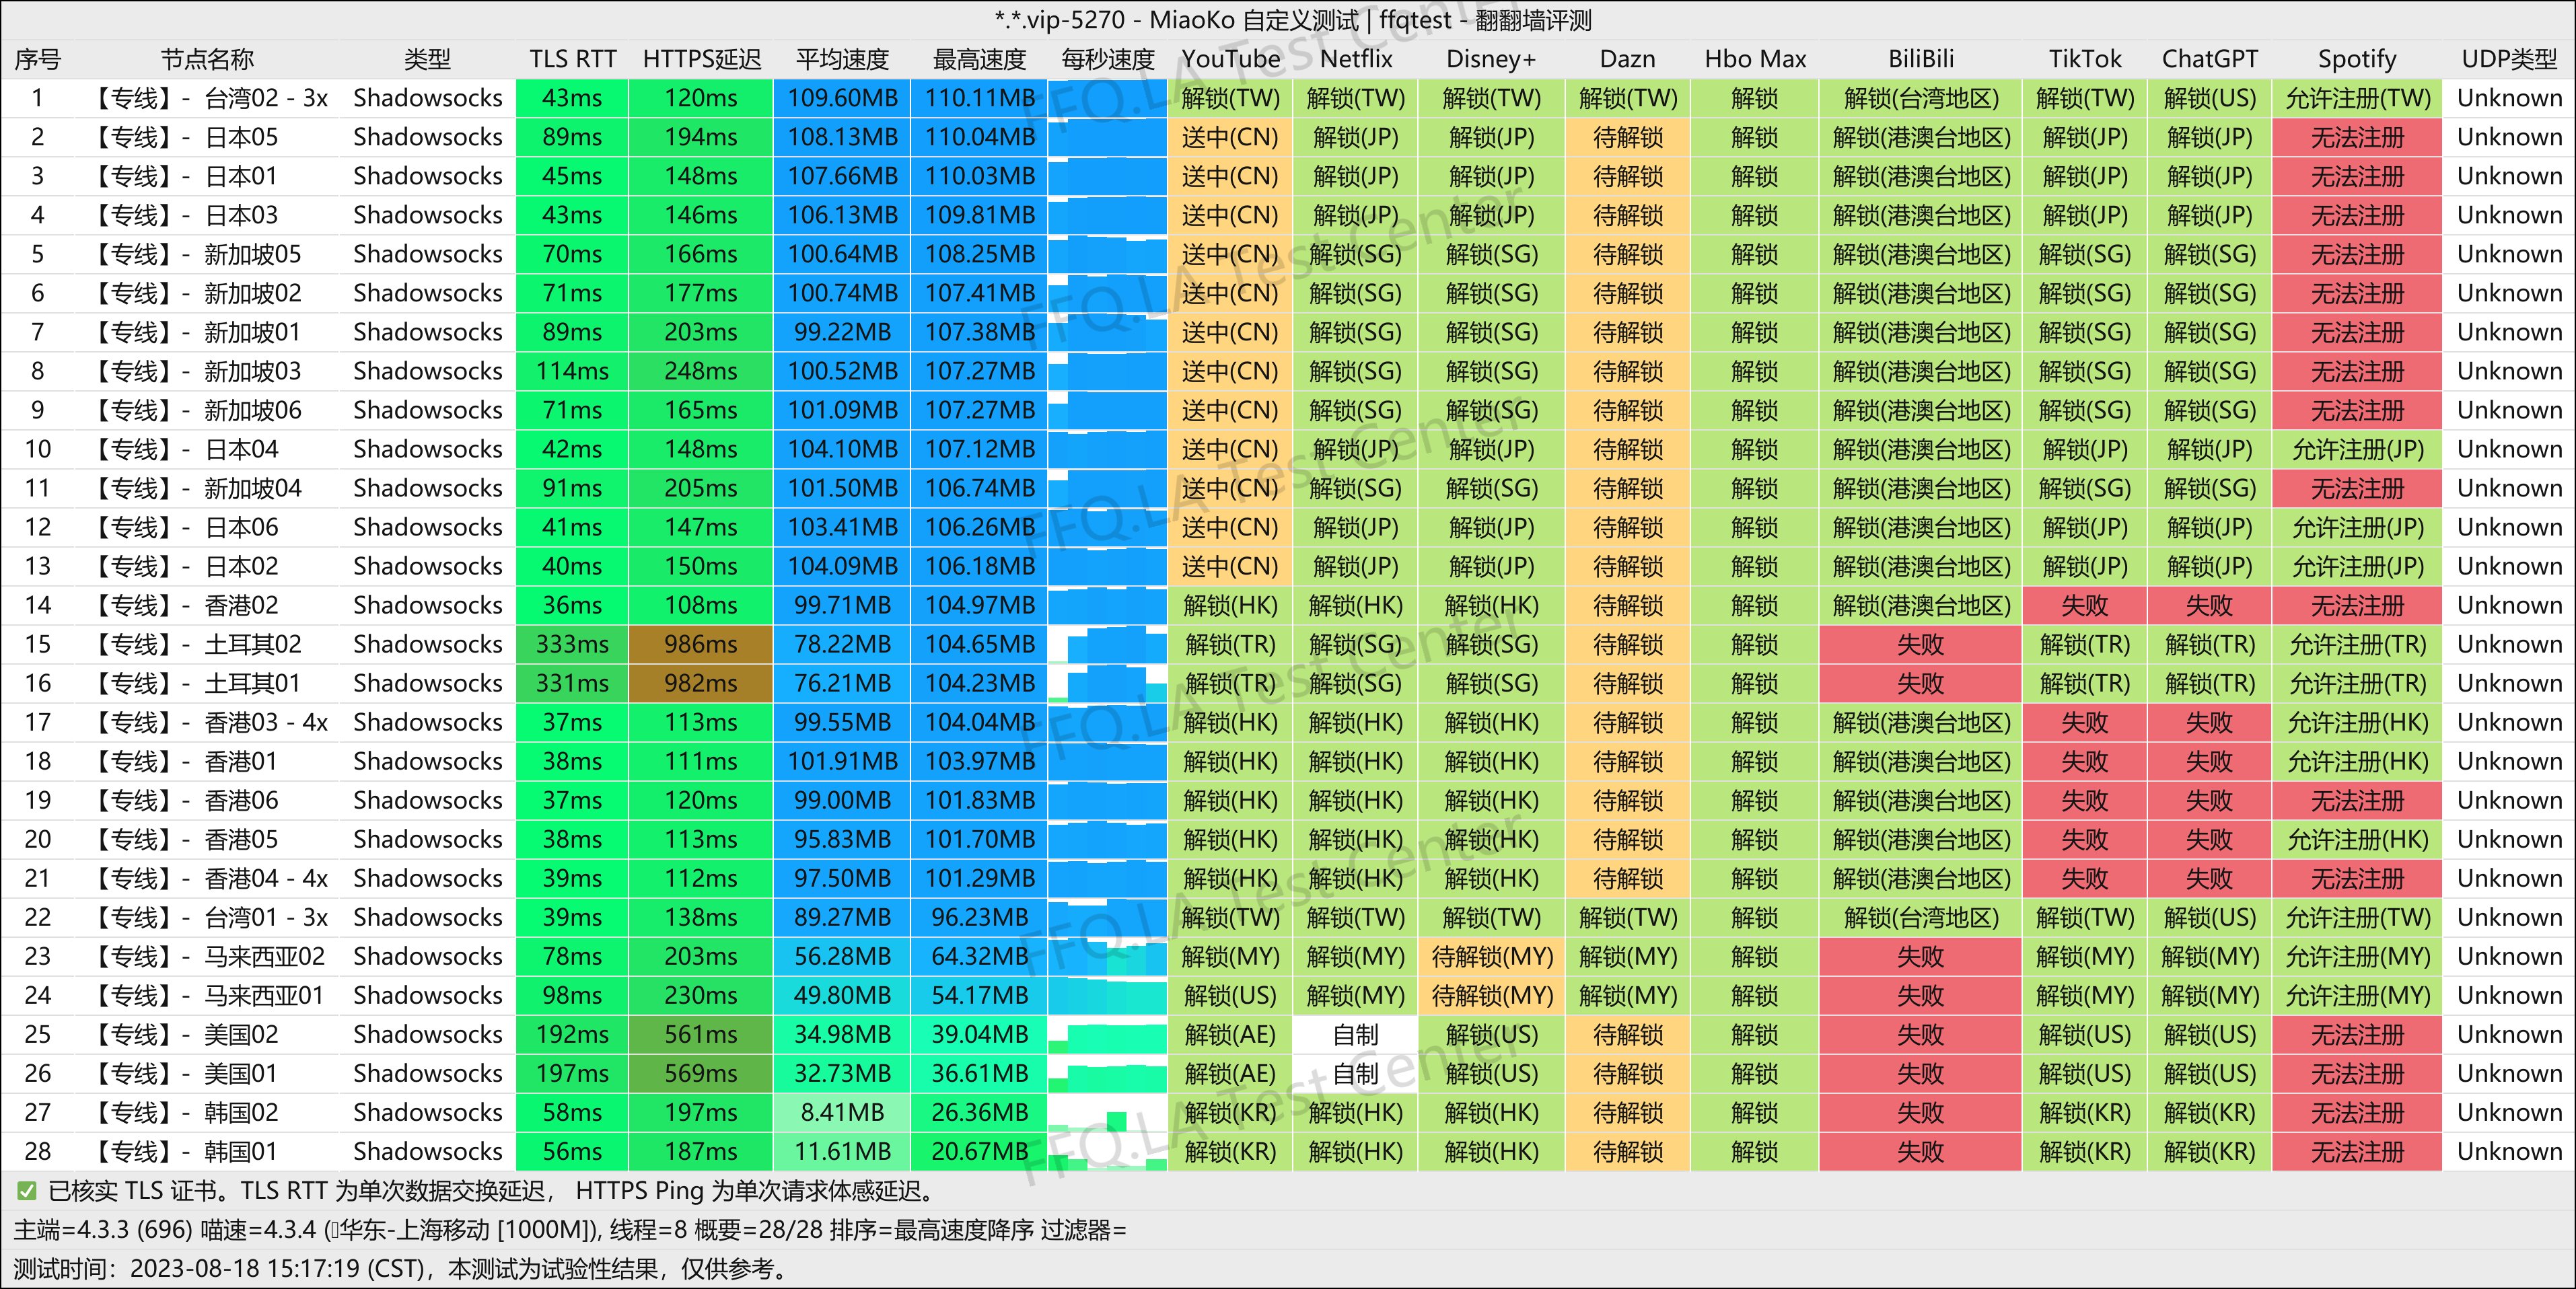Click the YouTube column header
Viewport: 2576px width, 1289px height.
click(1230, 59)
